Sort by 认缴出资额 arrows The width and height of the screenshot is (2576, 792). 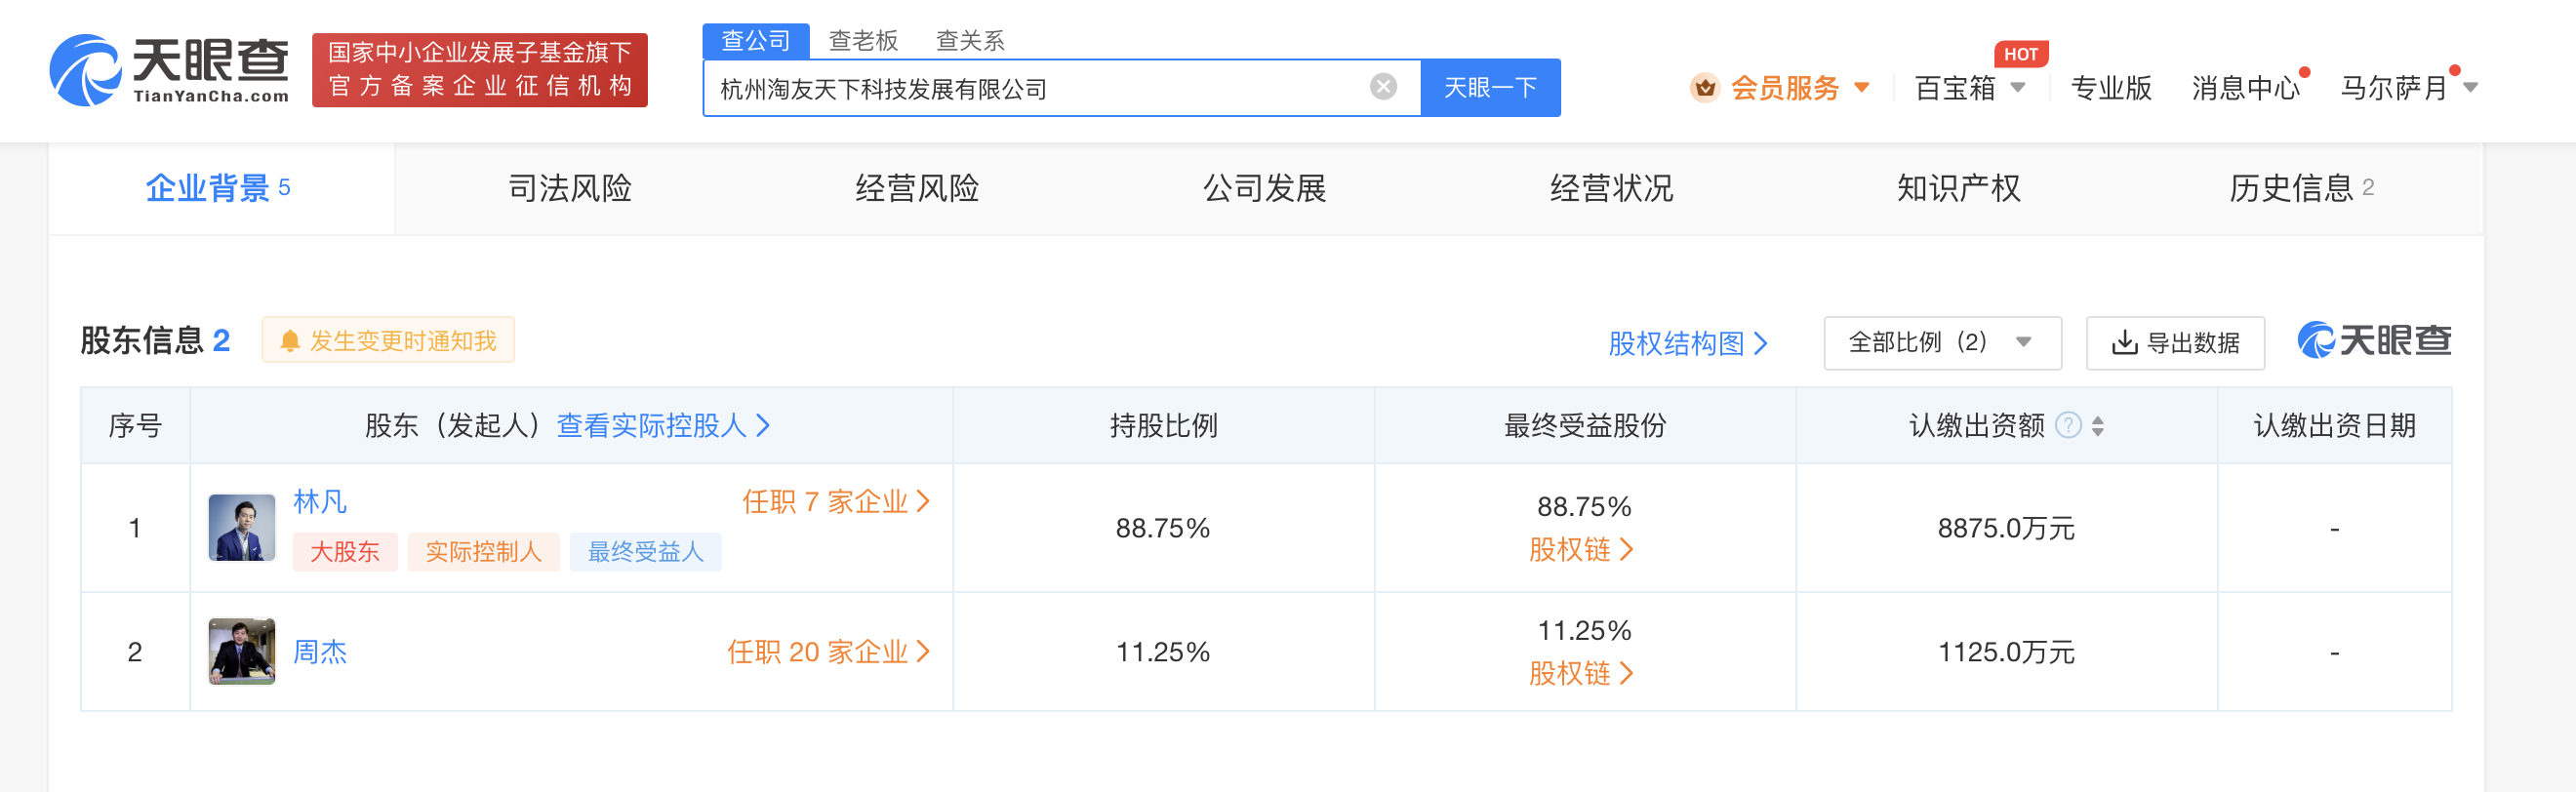pyautogui.click(x=2098, y=426)
